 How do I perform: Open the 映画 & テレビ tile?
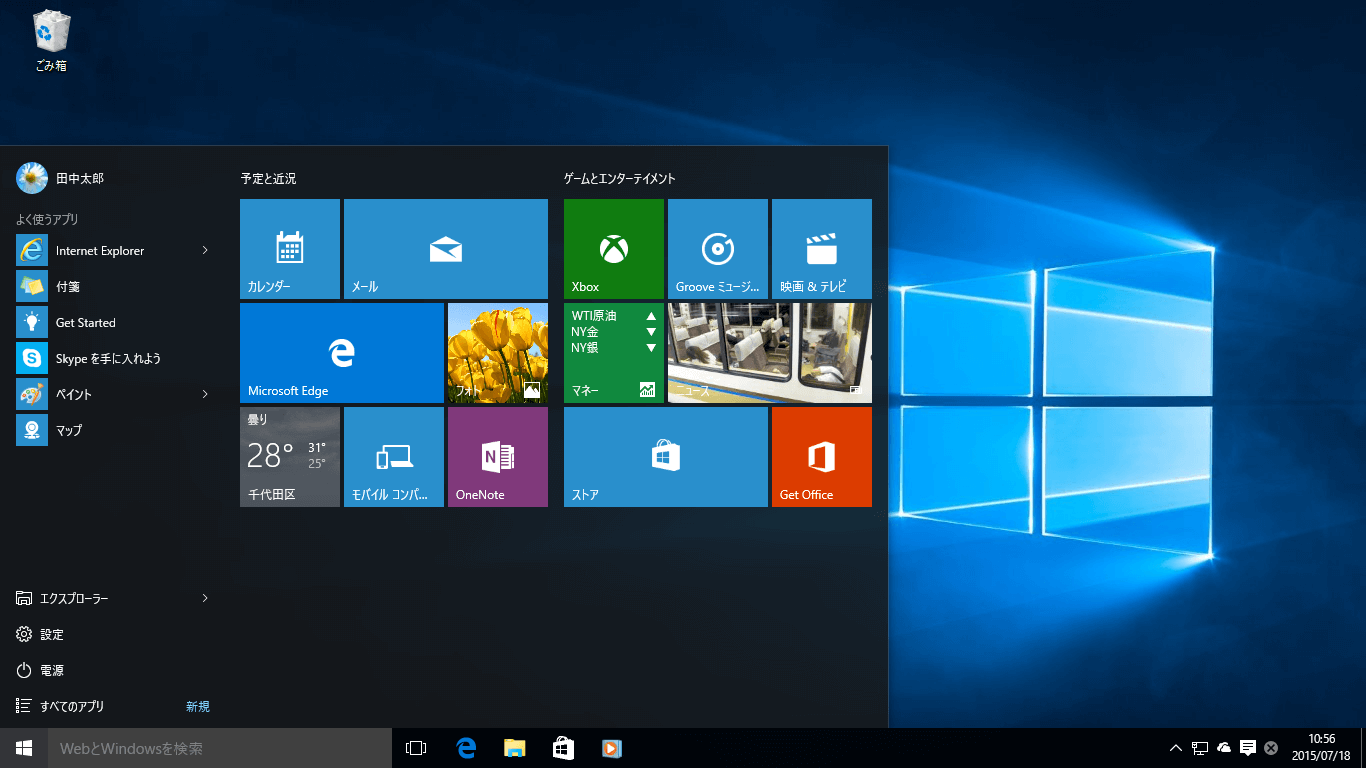pos(822,249)
